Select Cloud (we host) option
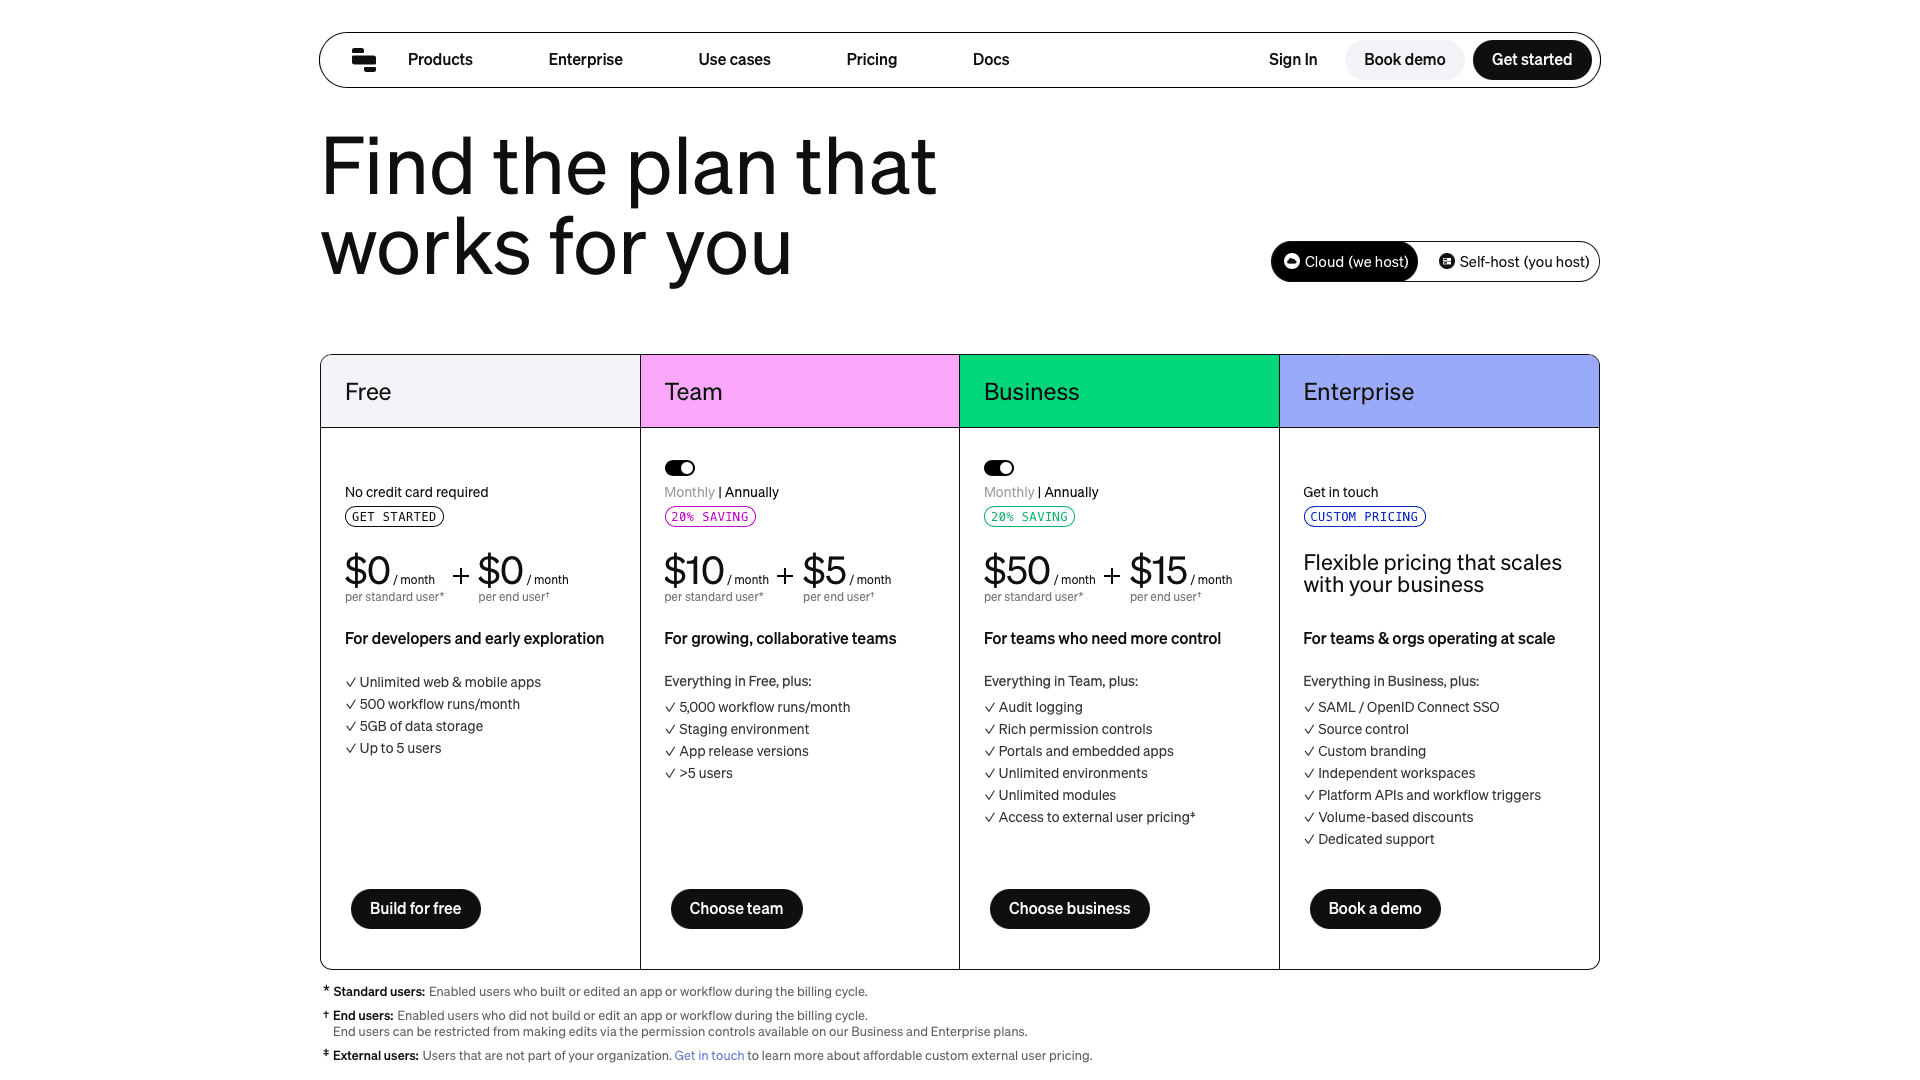The width and height of the screenshot is (1920, 1080). [x=1345, y=262]
